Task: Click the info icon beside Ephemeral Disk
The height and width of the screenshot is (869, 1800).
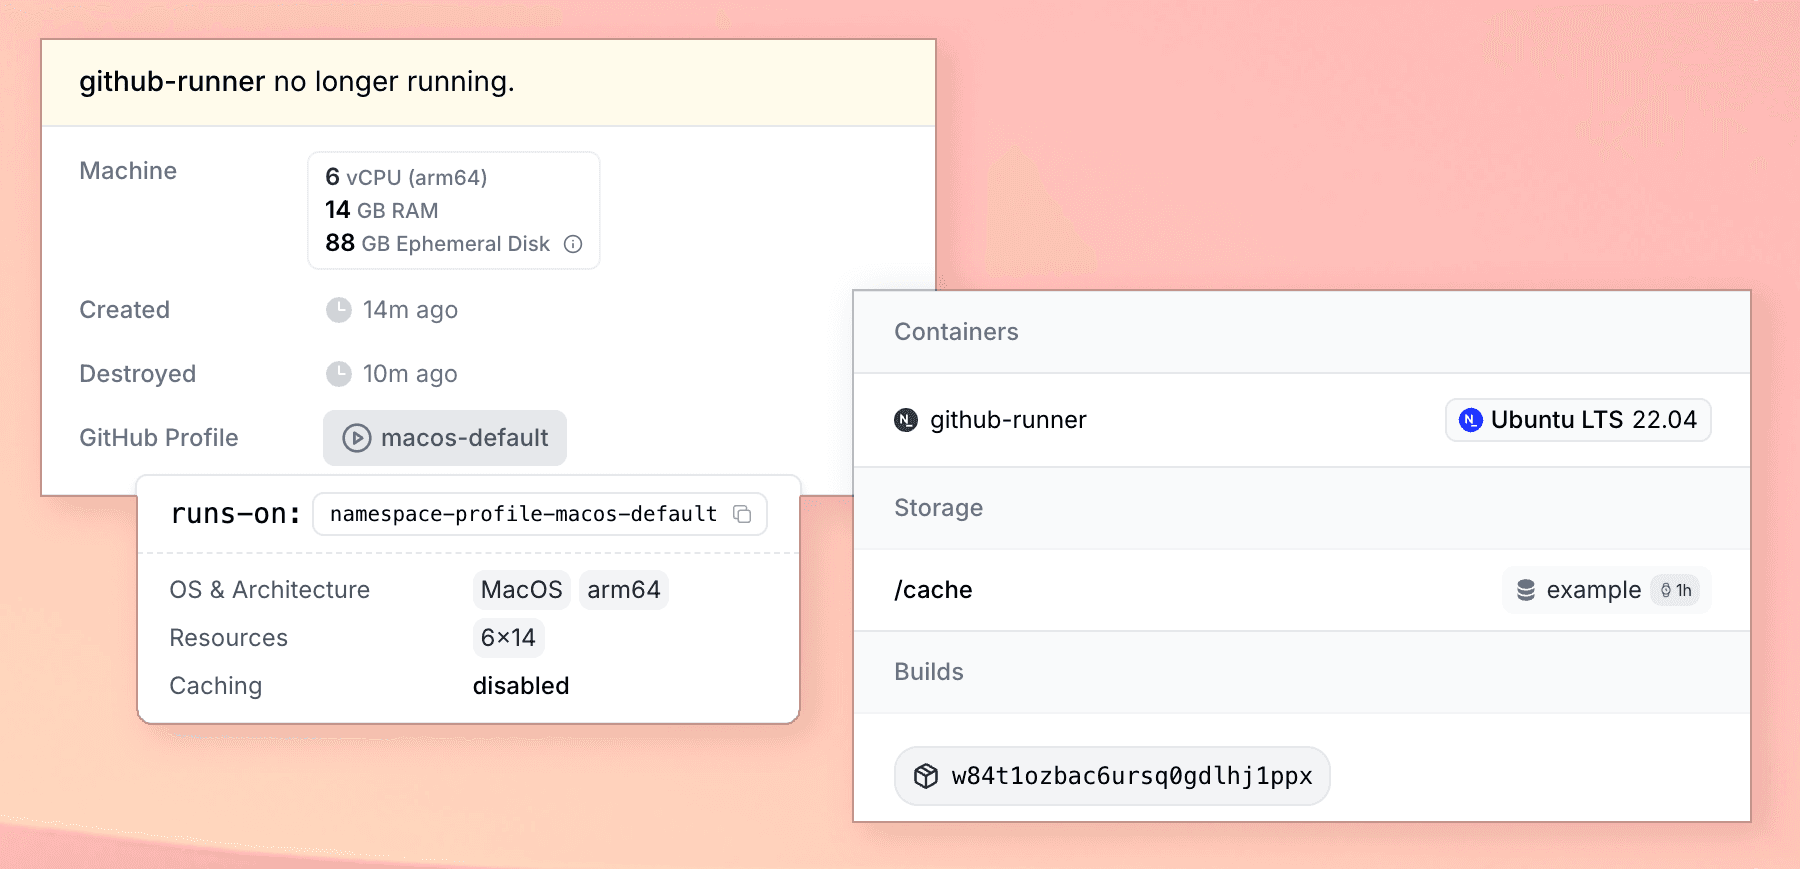Action: pyautogui.click(x=573, y=244)
